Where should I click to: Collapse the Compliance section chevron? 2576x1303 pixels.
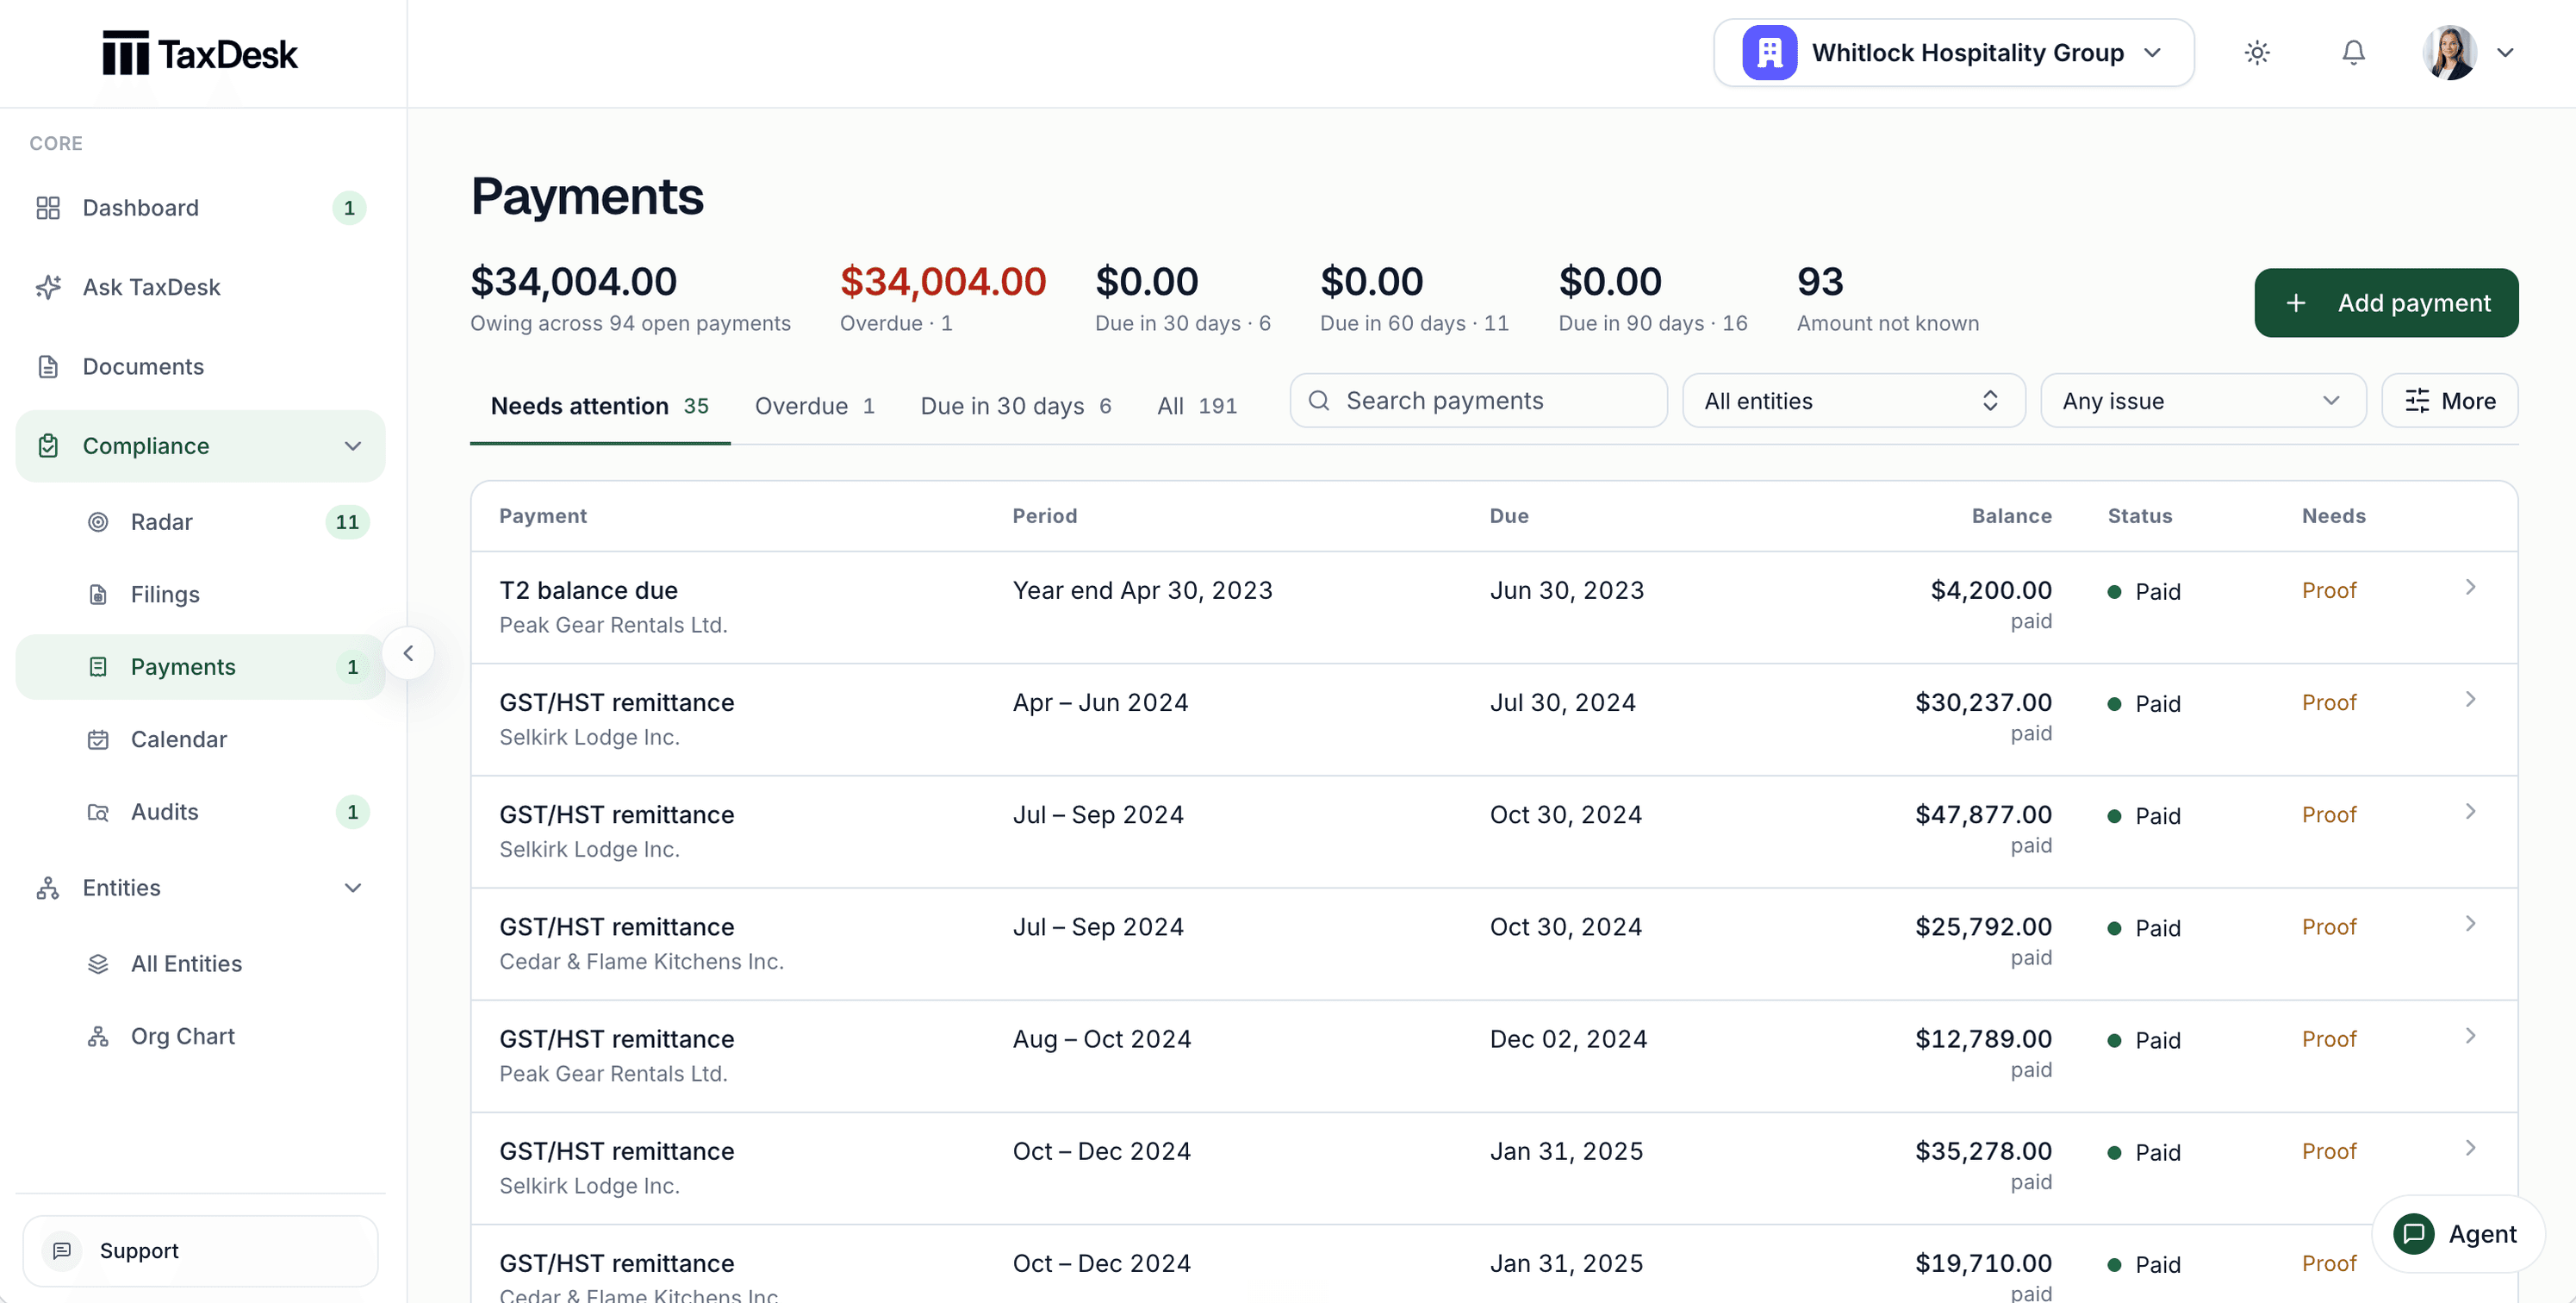pos(353,446)
